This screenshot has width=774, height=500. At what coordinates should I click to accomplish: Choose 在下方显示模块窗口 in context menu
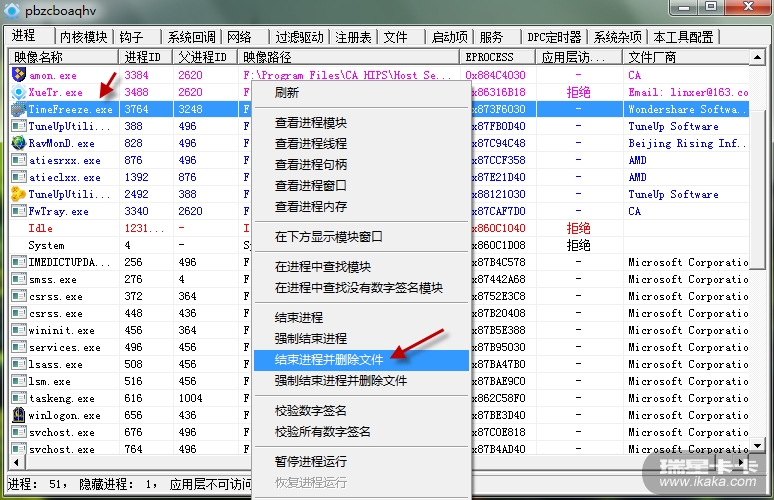click(361, 236)
